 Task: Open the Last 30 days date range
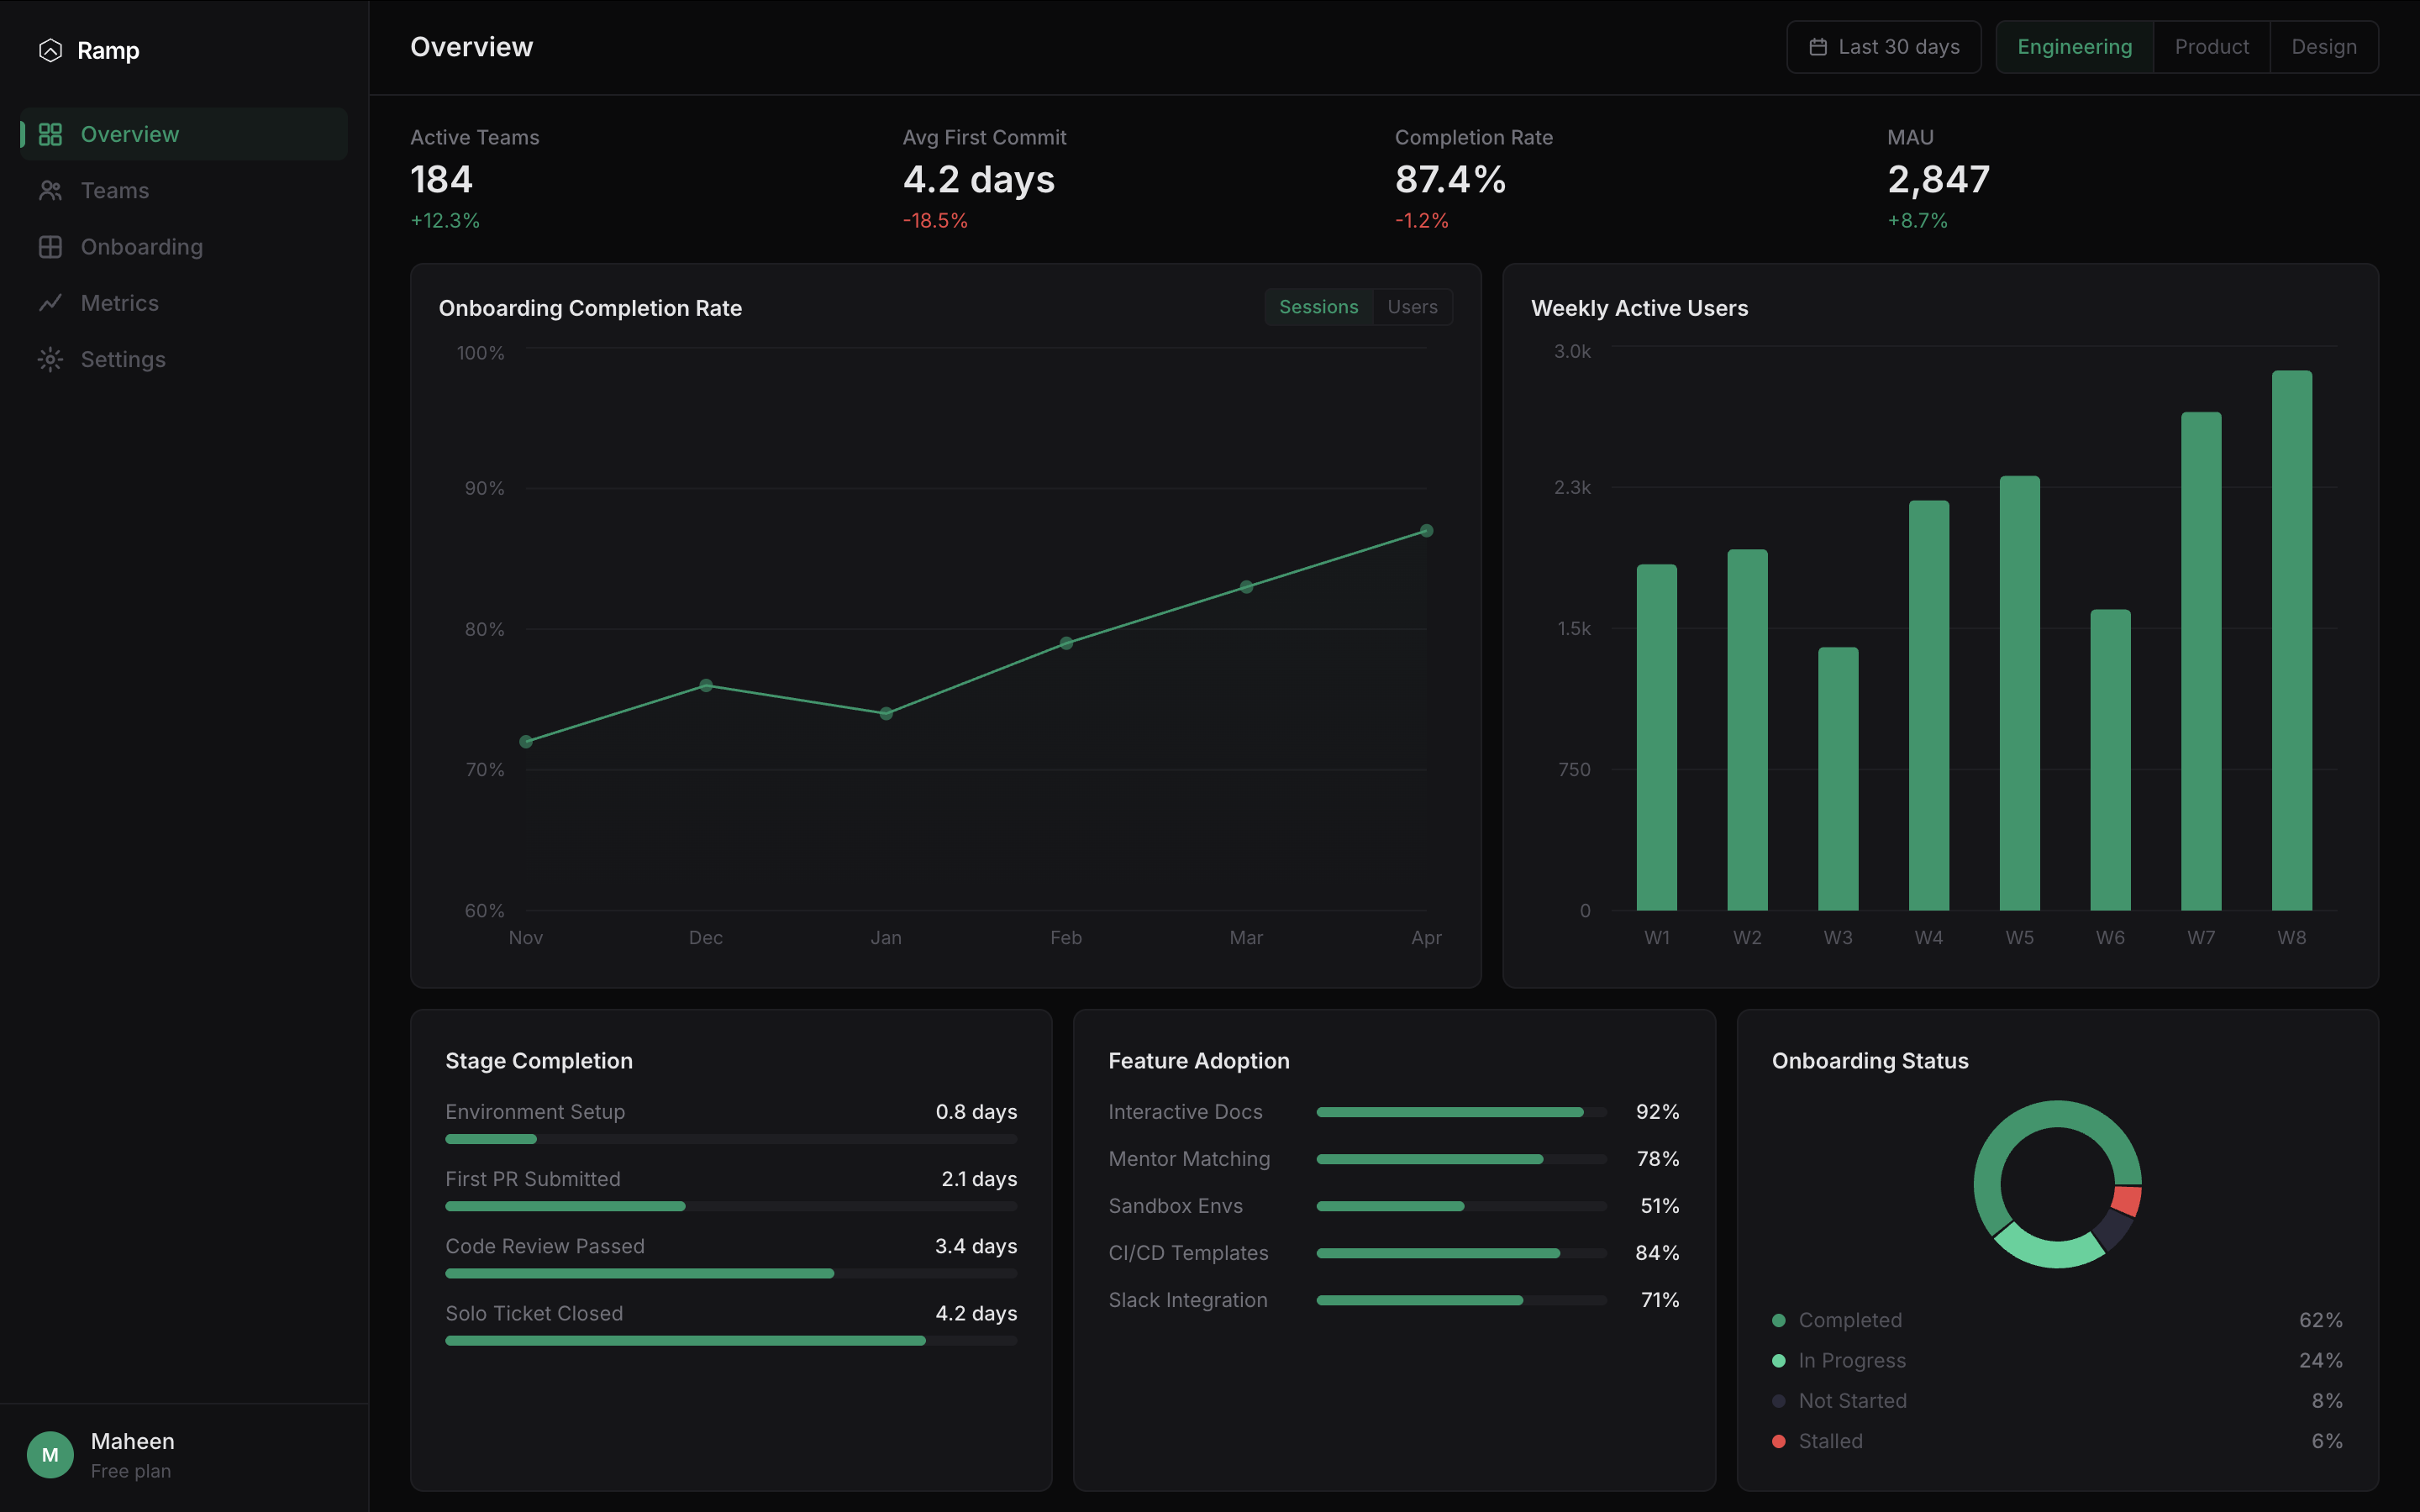[1883, 47]
